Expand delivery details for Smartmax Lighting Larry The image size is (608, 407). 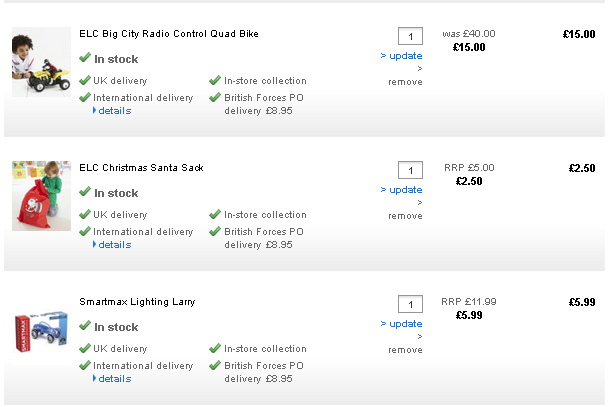pos(114,379)
